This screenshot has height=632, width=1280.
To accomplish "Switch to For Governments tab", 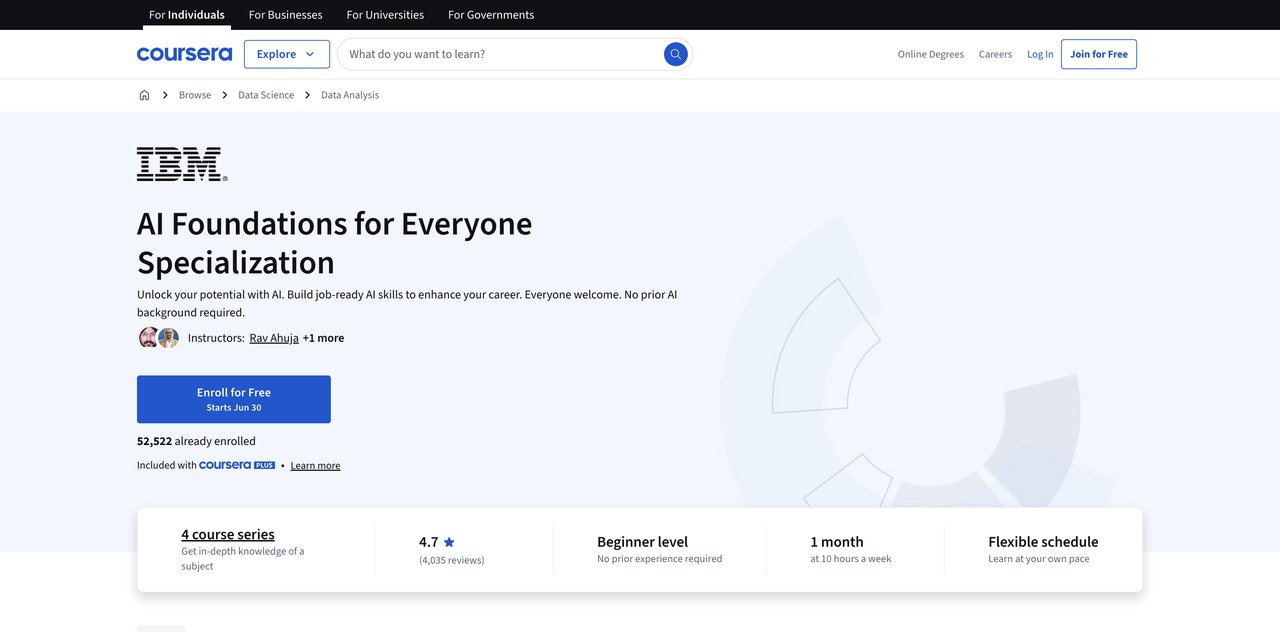I will tap(491, 15).
